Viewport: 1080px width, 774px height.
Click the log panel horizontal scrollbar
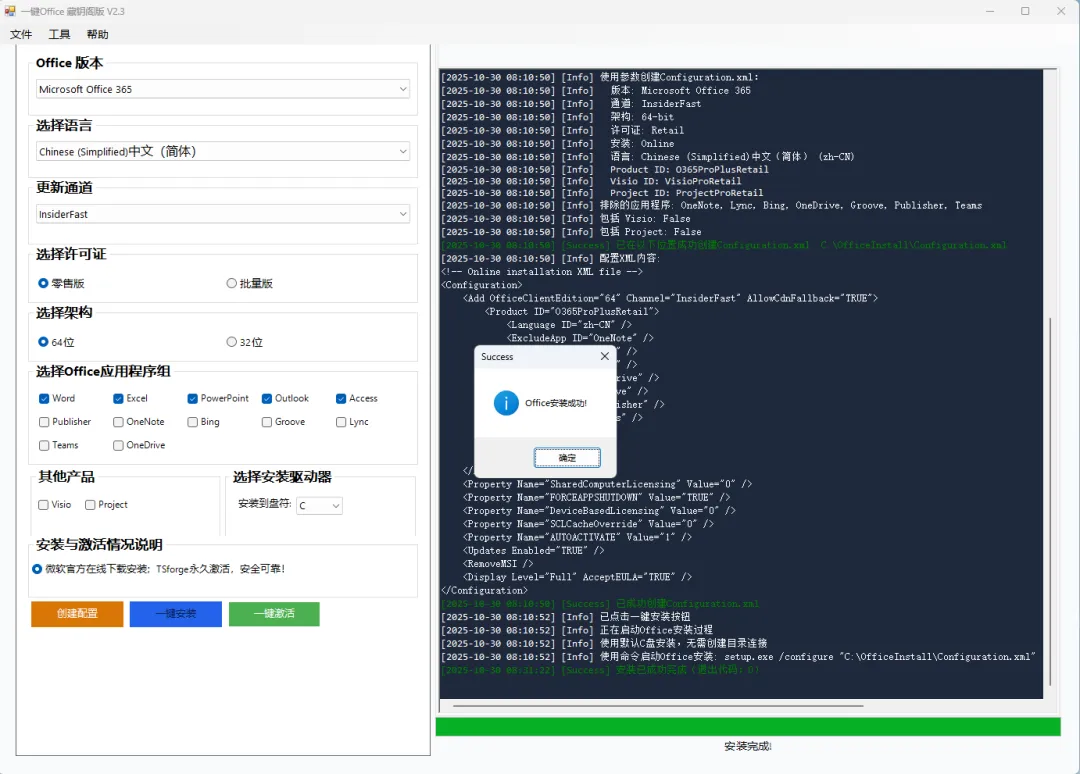(x=658, y=706)
